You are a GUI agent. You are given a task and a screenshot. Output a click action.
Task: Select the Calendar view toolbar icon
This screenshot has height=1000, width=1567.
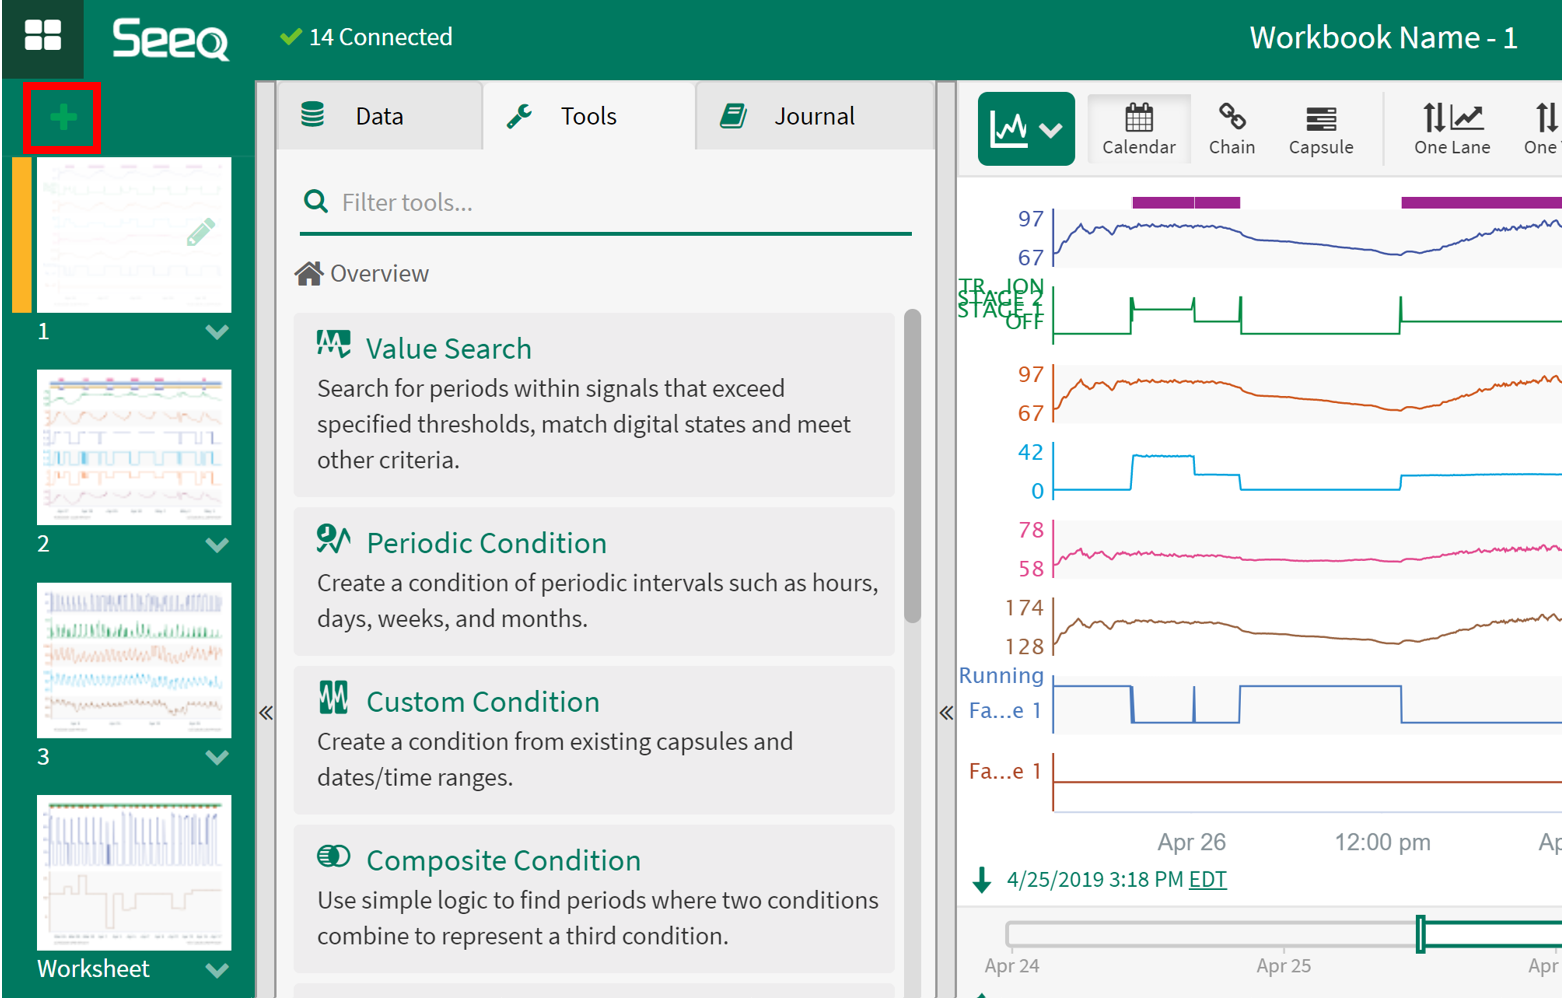pos(1138,129)
